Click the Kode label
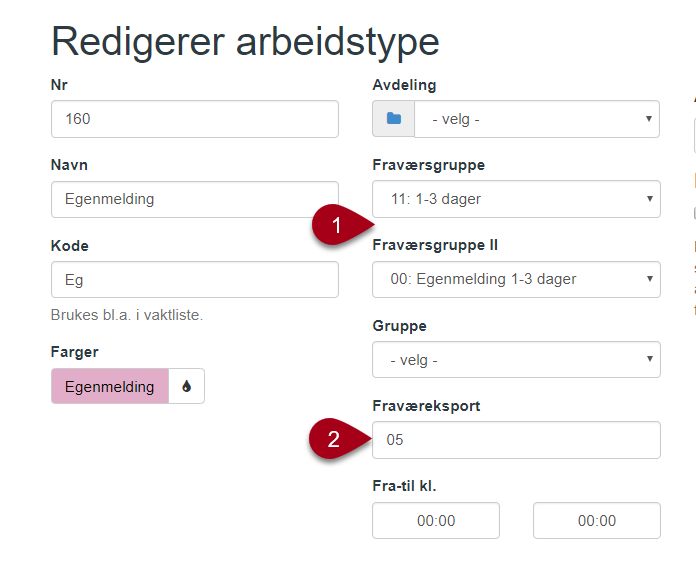This screenshot has width=696, height=565. (x=70, y=246)
